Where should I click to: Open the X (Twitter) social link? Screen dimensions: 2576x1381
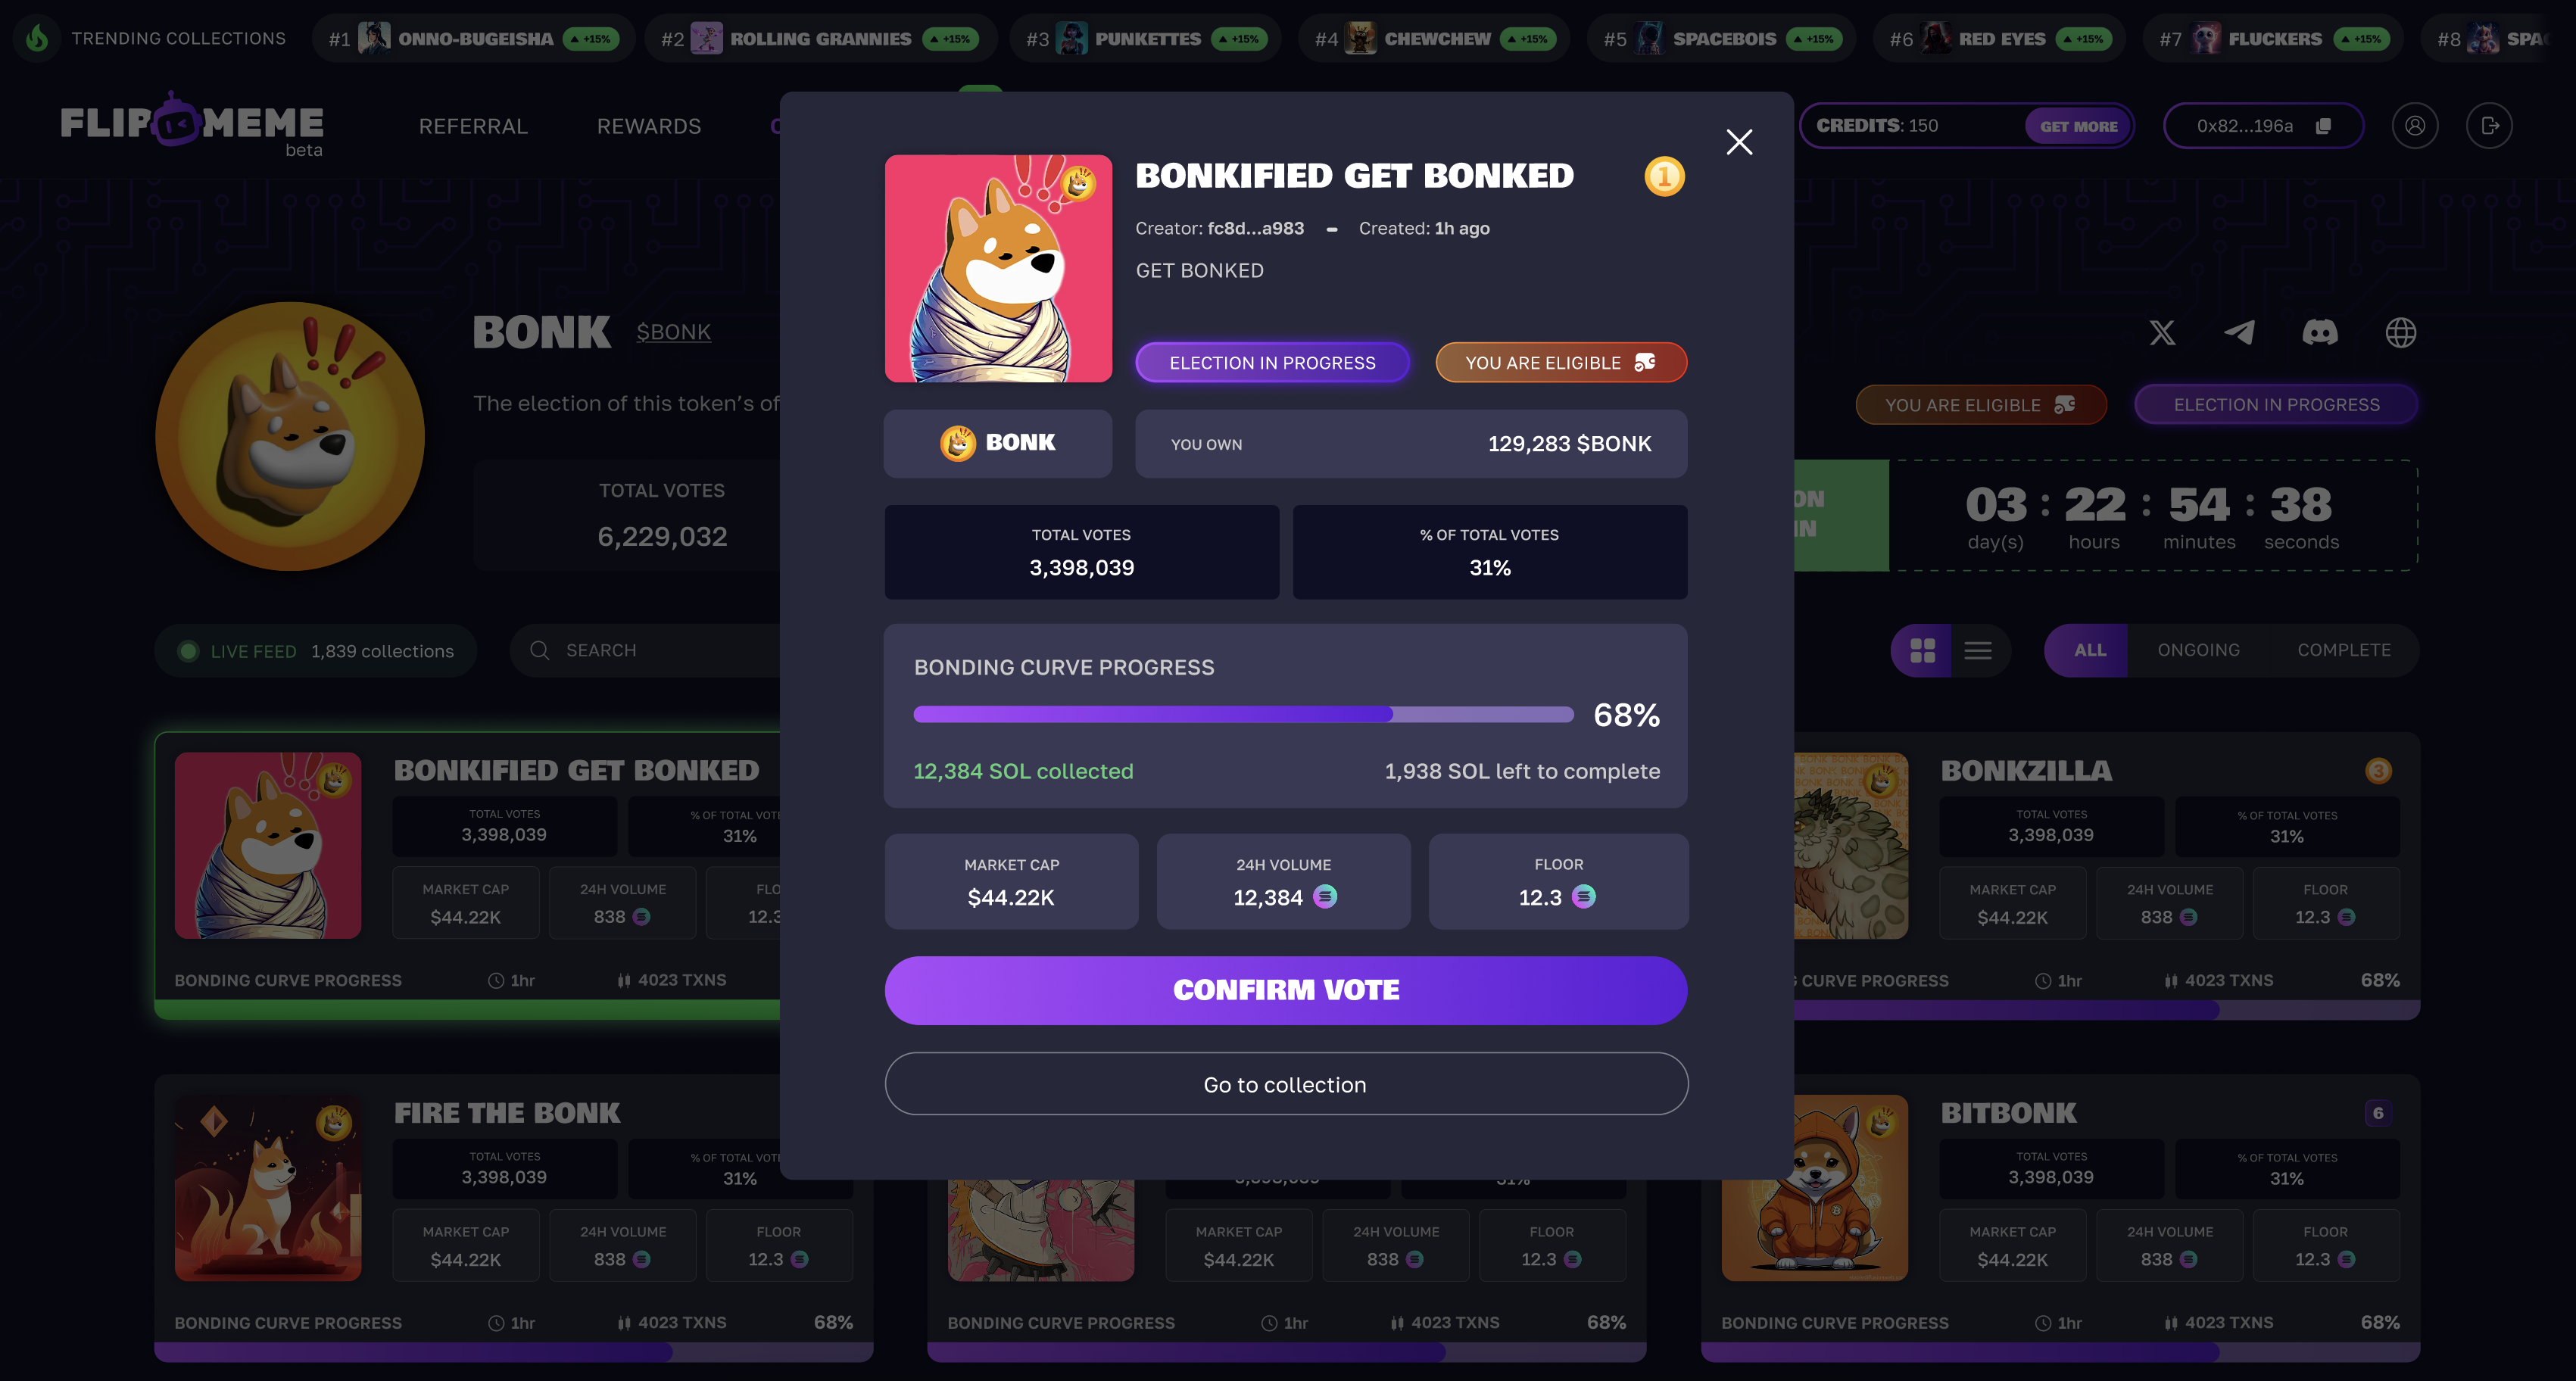(x=2162, y=333)
